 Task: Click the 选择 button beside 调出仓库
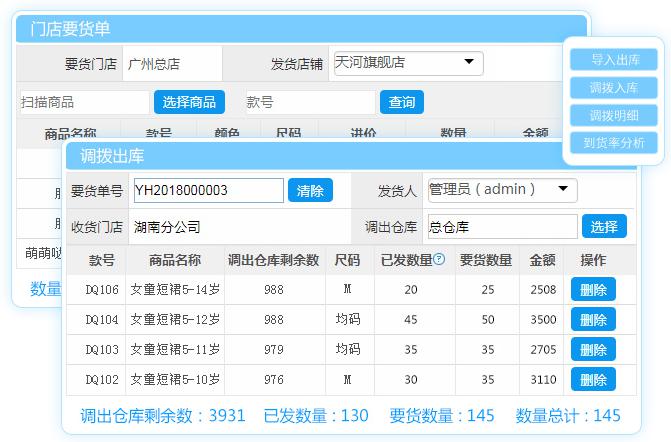pyautogui.click(x=604, y=226)
